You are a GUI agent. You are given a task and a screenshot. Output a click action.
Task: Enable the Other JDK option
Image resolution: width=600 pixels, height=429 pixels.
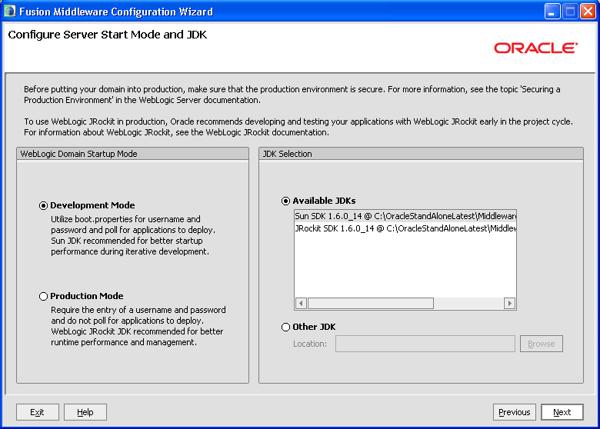(287, 327)
